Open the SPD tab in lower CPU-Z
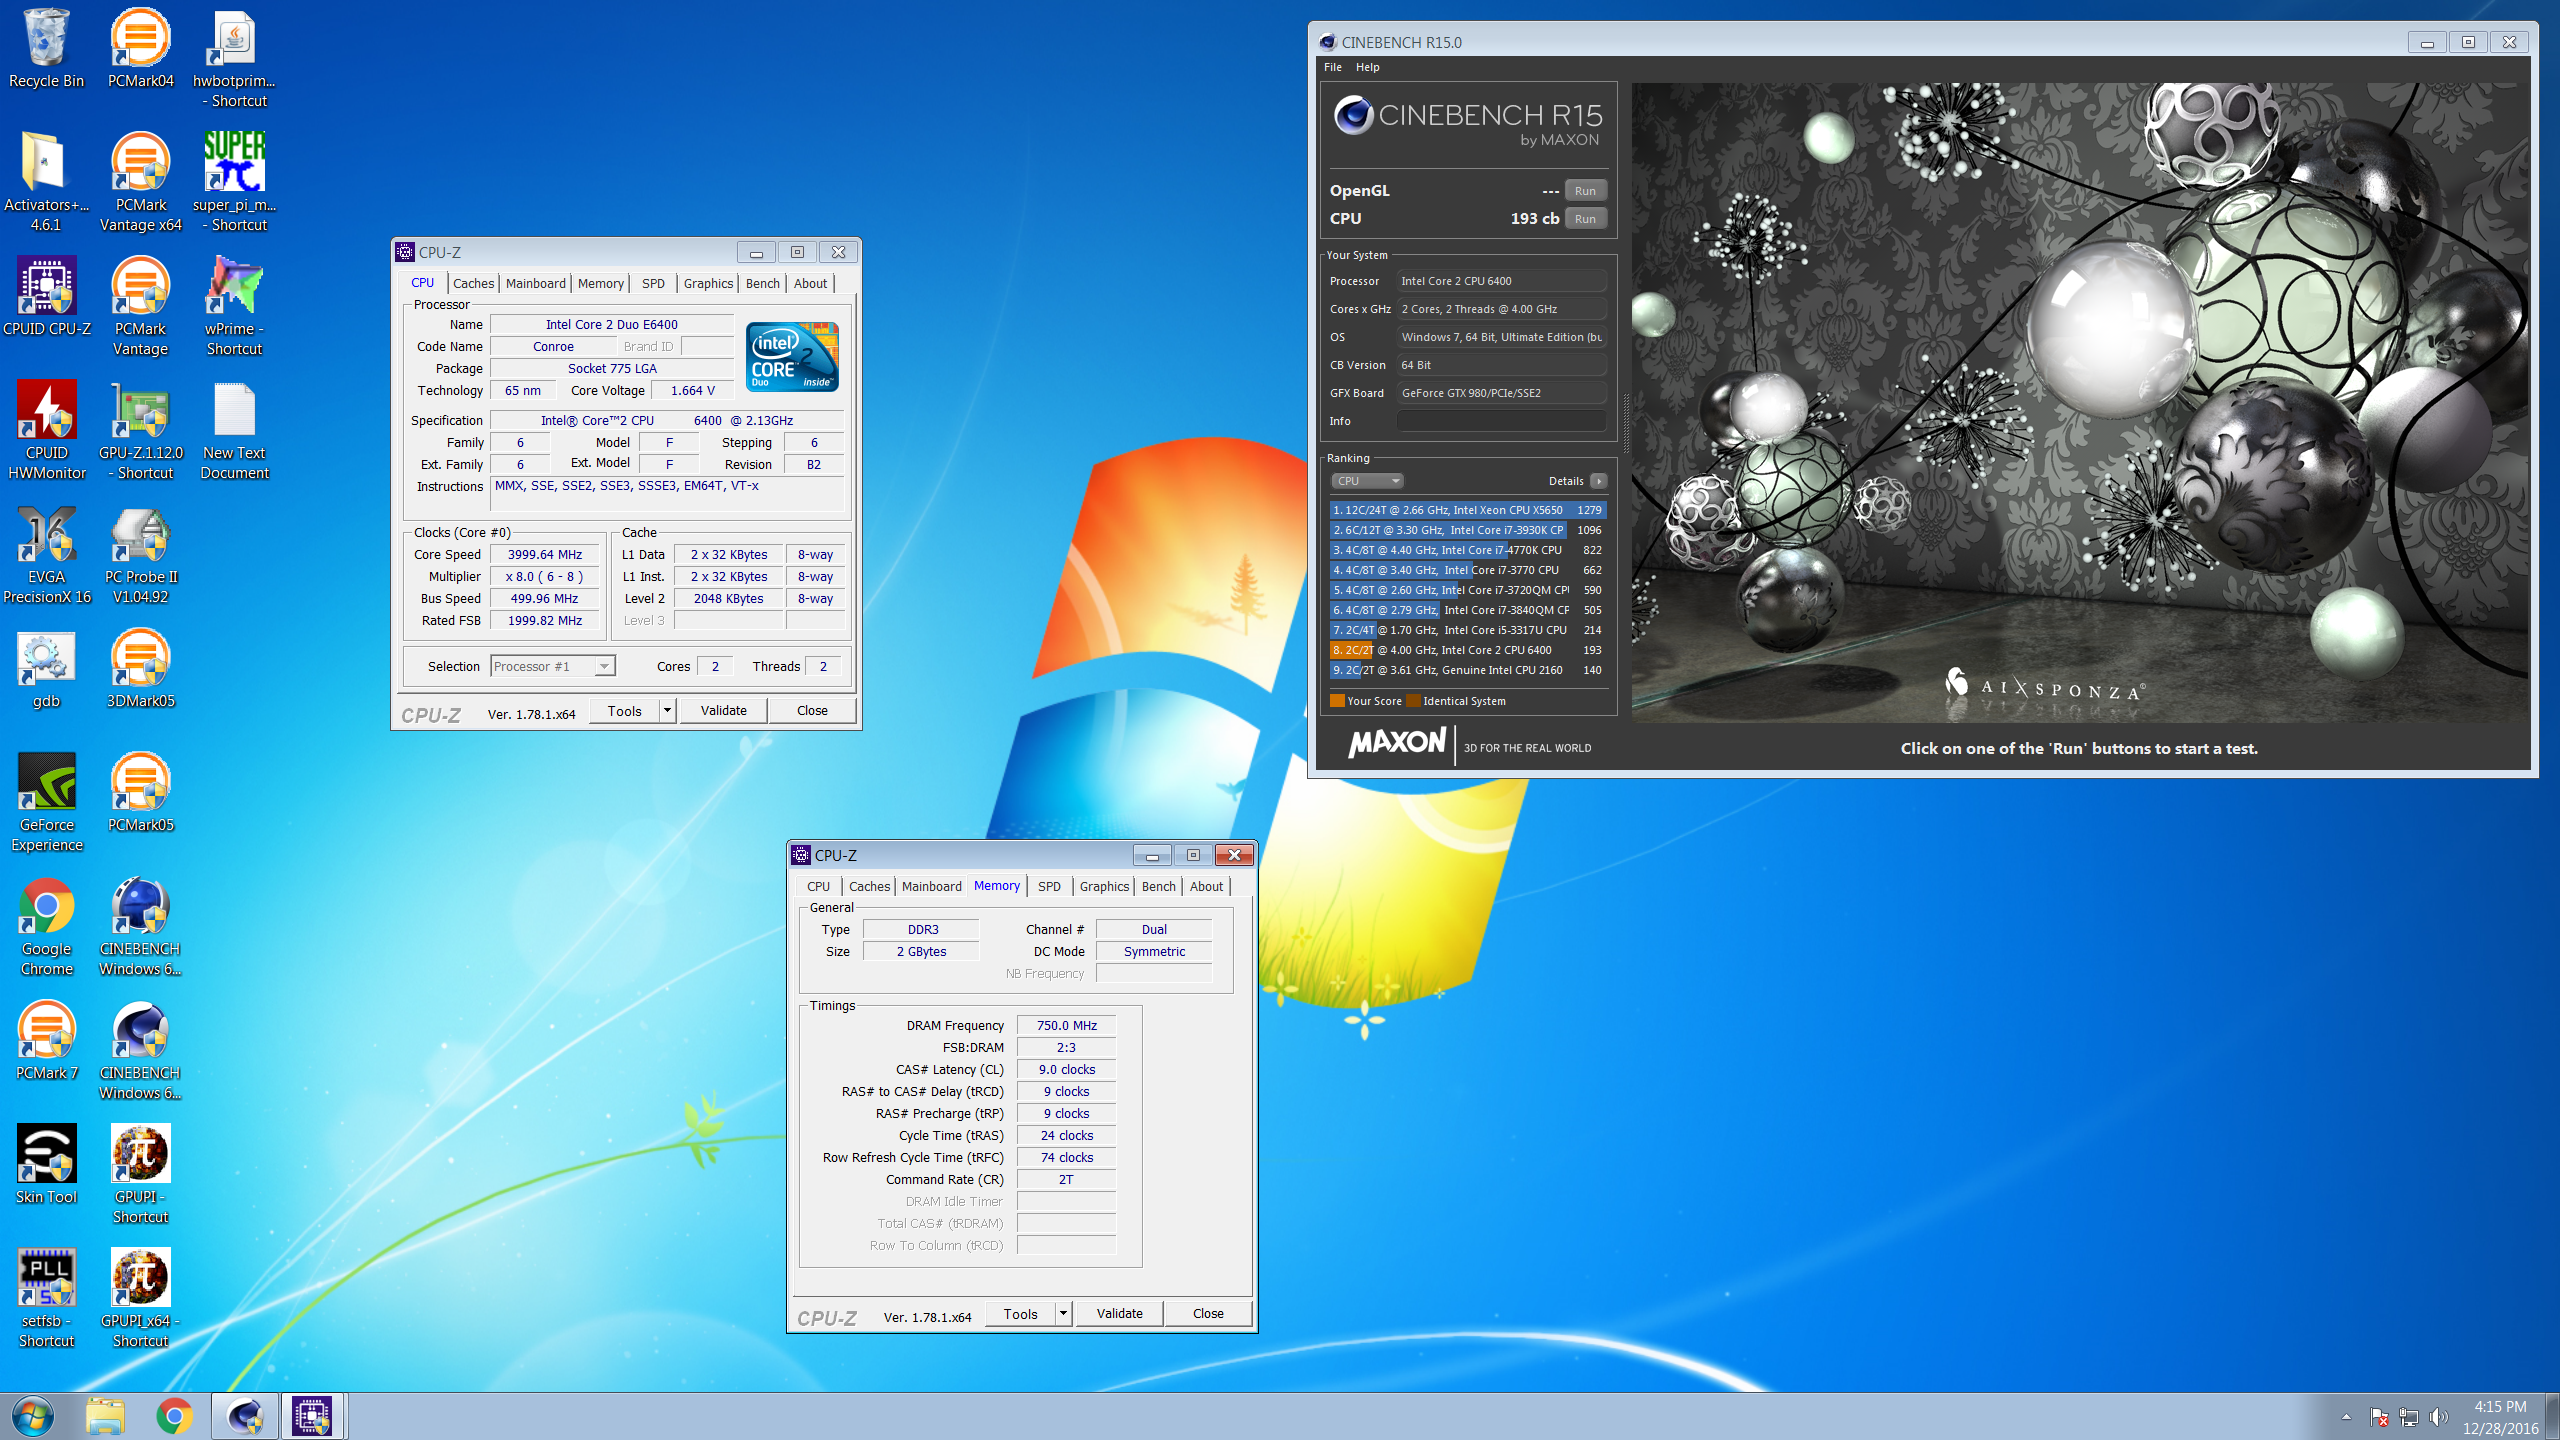 click(1049, 887)
